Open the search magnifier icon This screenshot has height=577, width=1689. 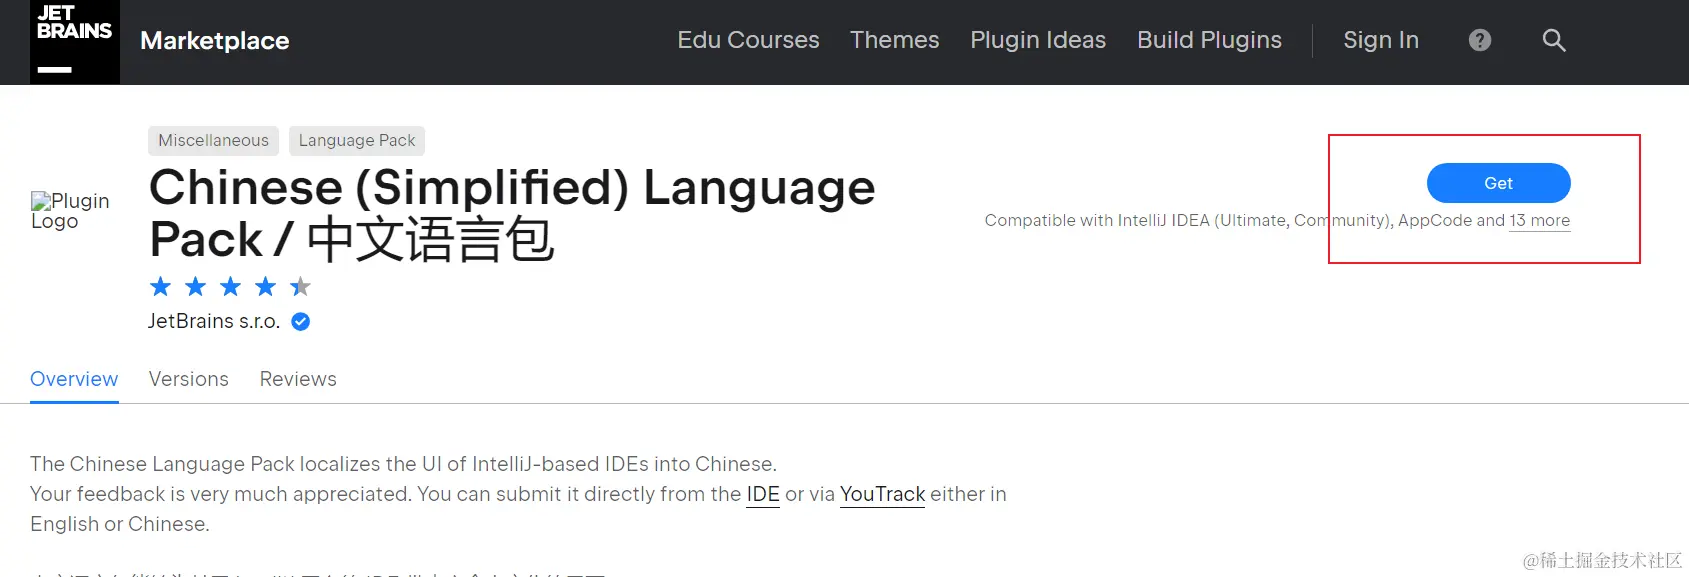pos(1554,40)
